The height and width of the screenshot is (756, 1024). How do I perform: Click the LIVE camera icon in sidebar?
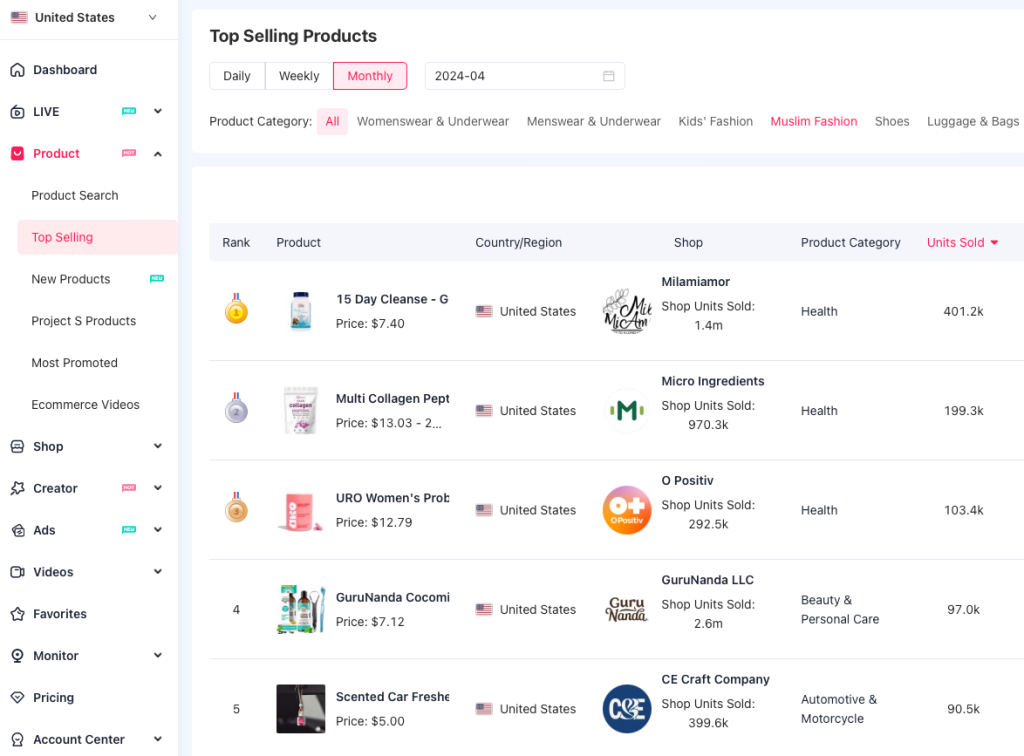(x=17, y=112)
